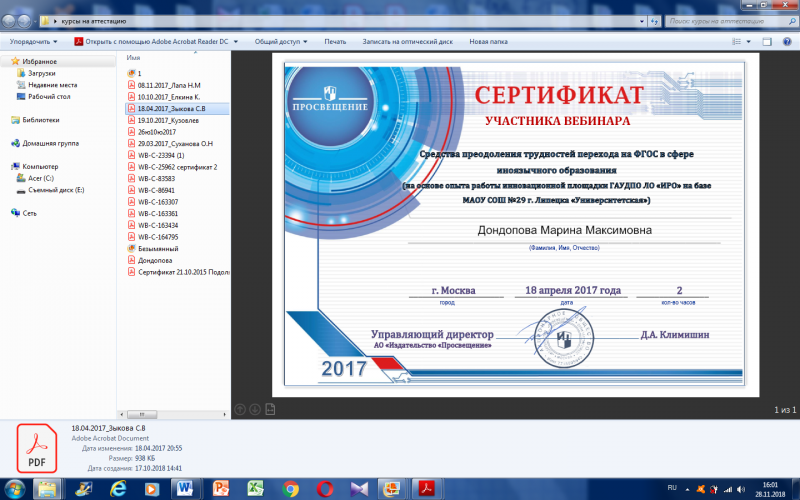Screen dimensions: 800x500
Task: Click Записать на оптический диск
Action: (408, 42)
